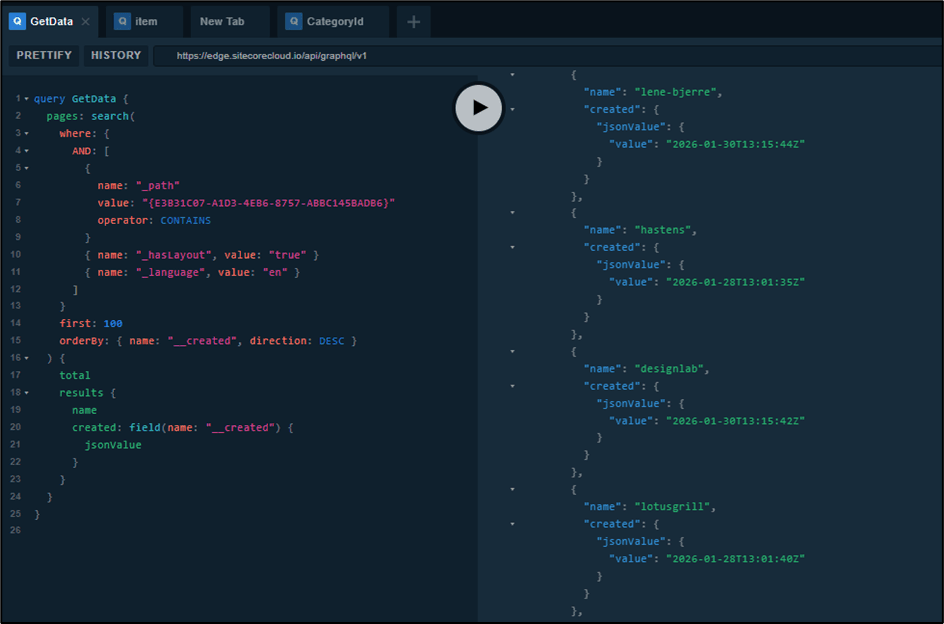
Task: Collapse the lene-bjerre created object in results
Action: pos(512,109)
